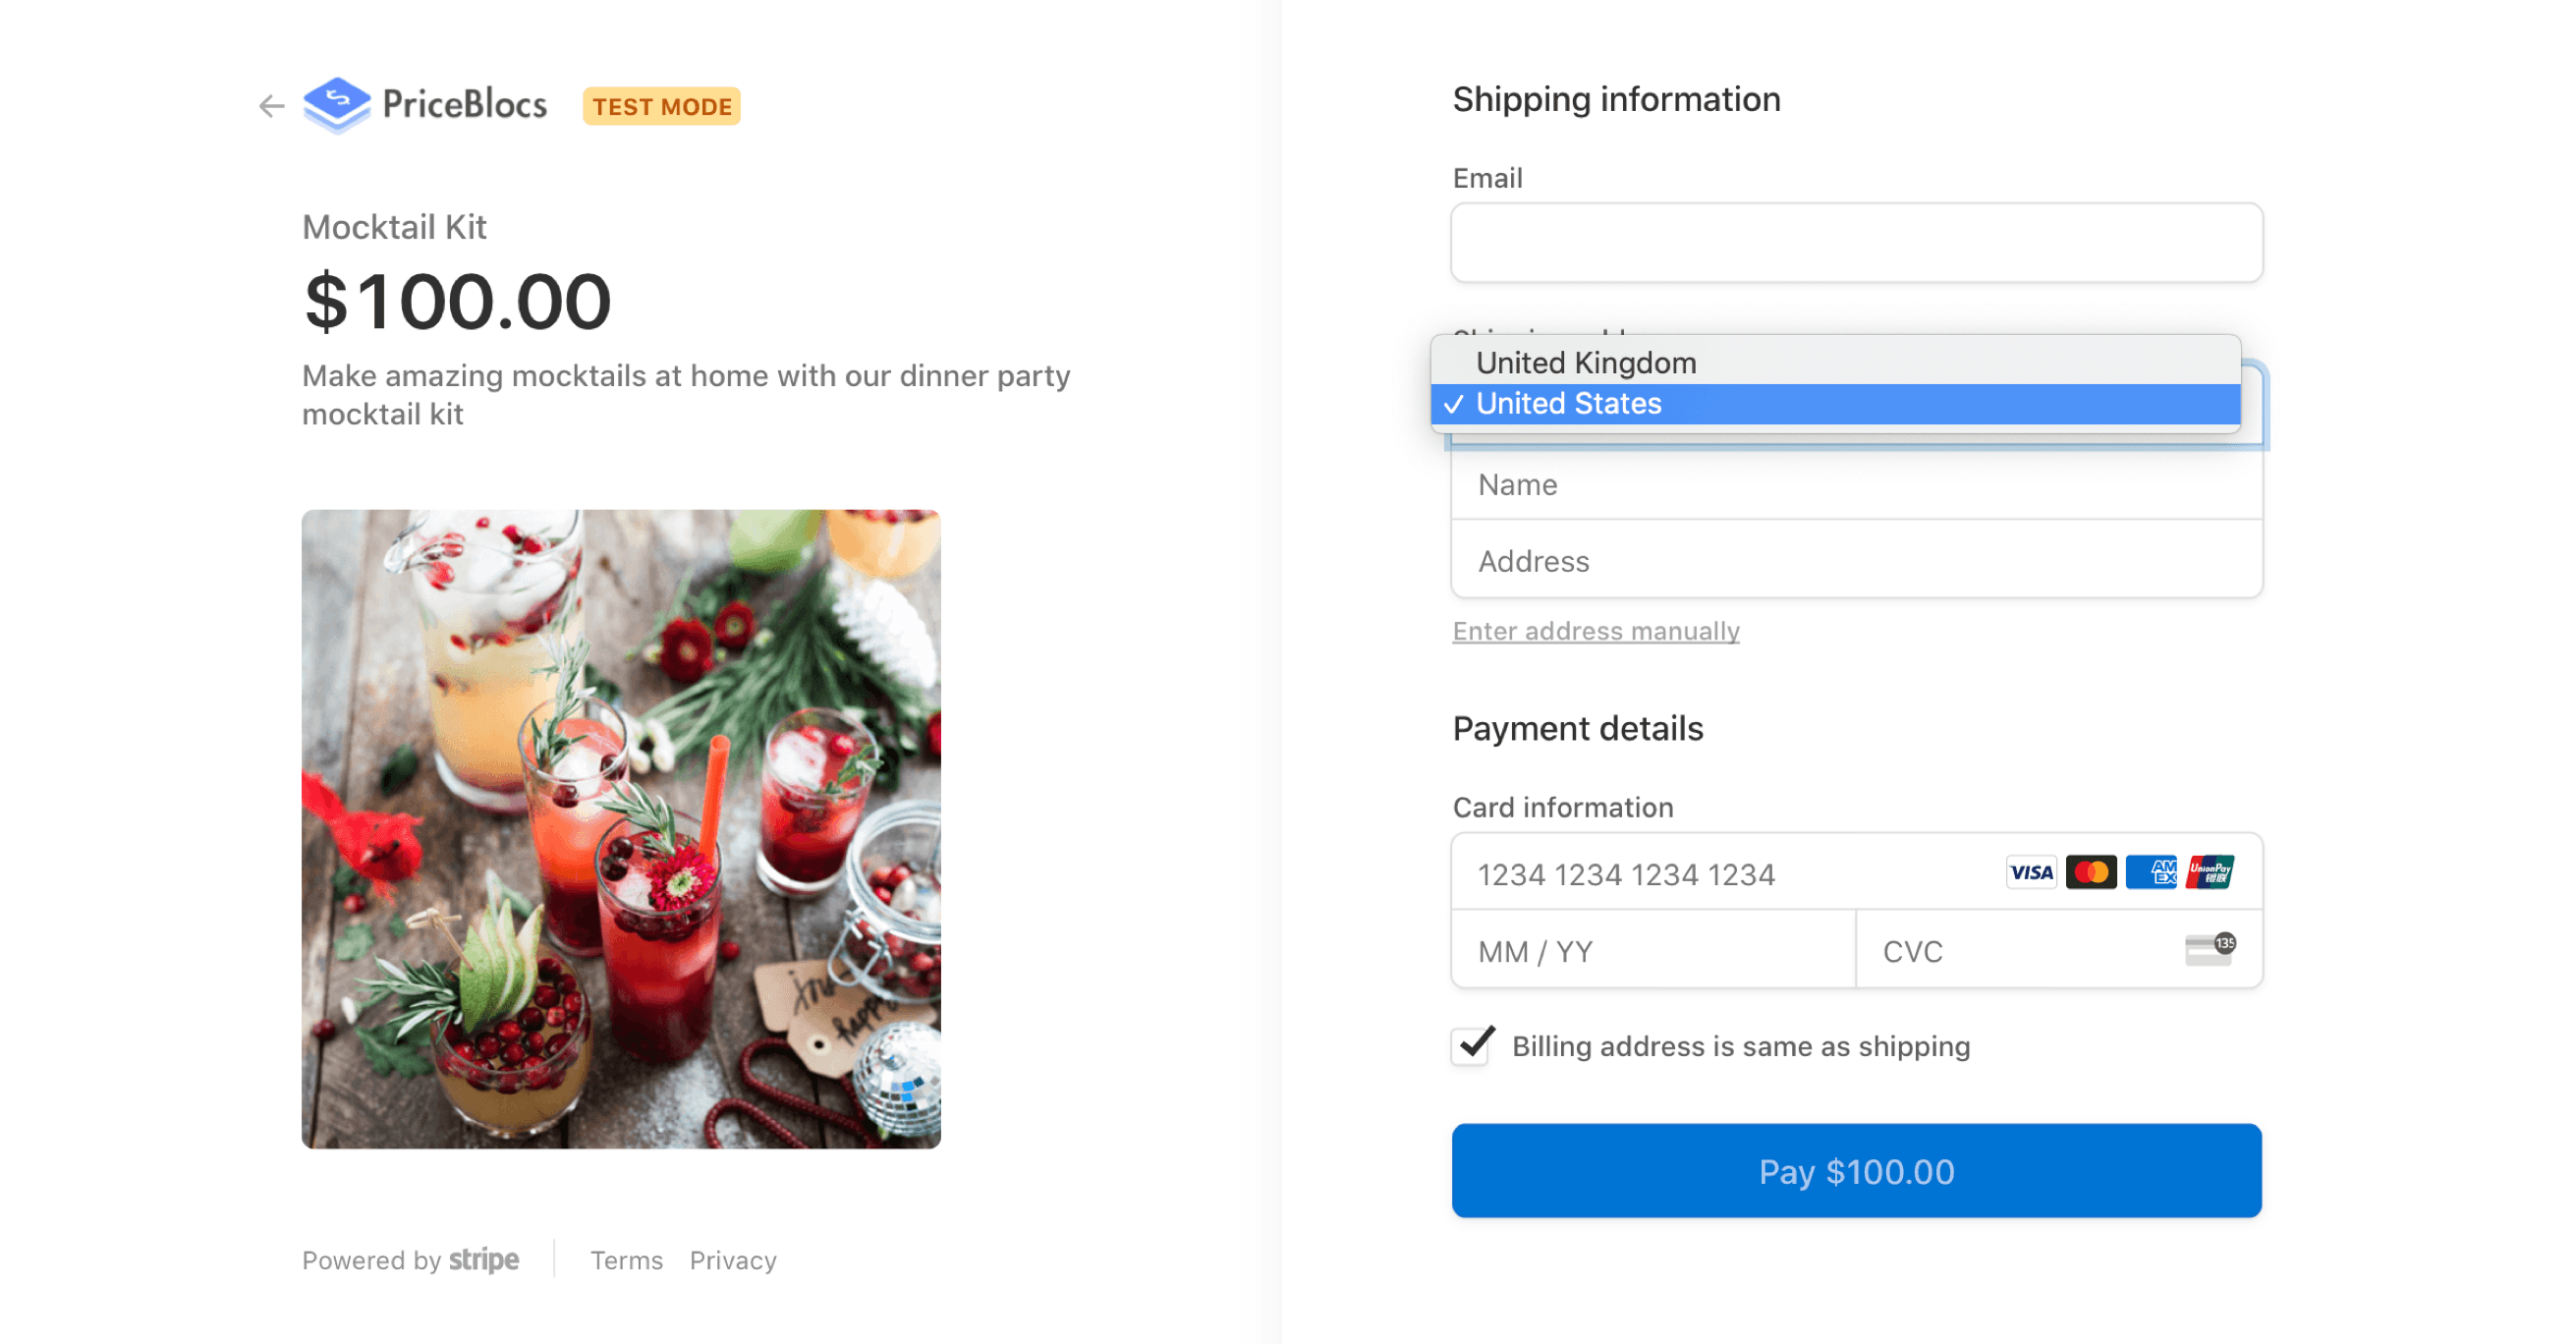Open the Privacy page

732,1260
